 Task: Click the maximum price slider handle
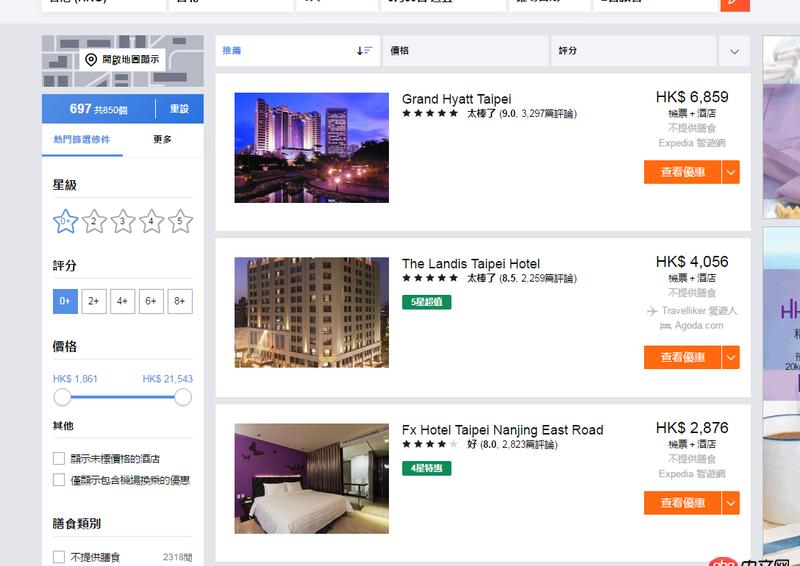[183, 397]
